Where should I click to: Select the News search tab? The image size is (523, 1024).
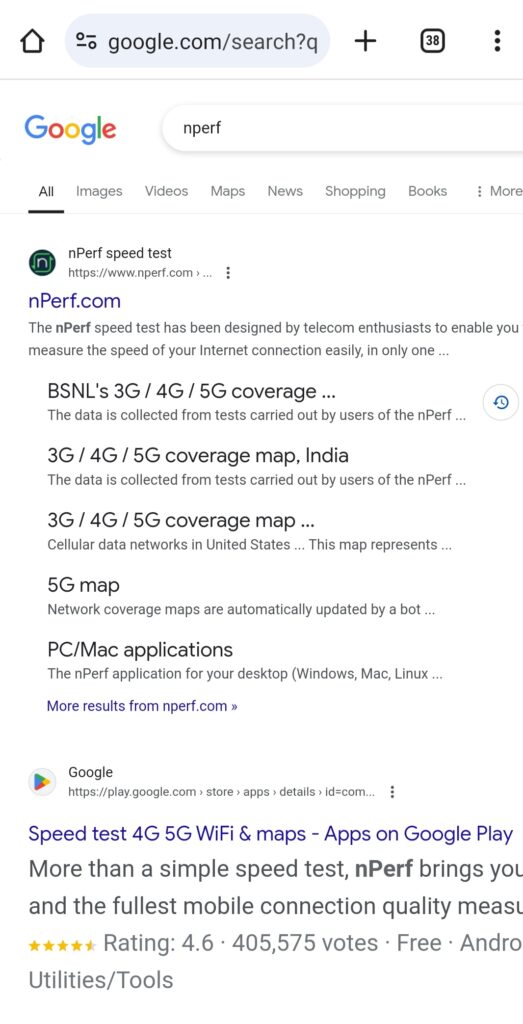pos(285,191)
